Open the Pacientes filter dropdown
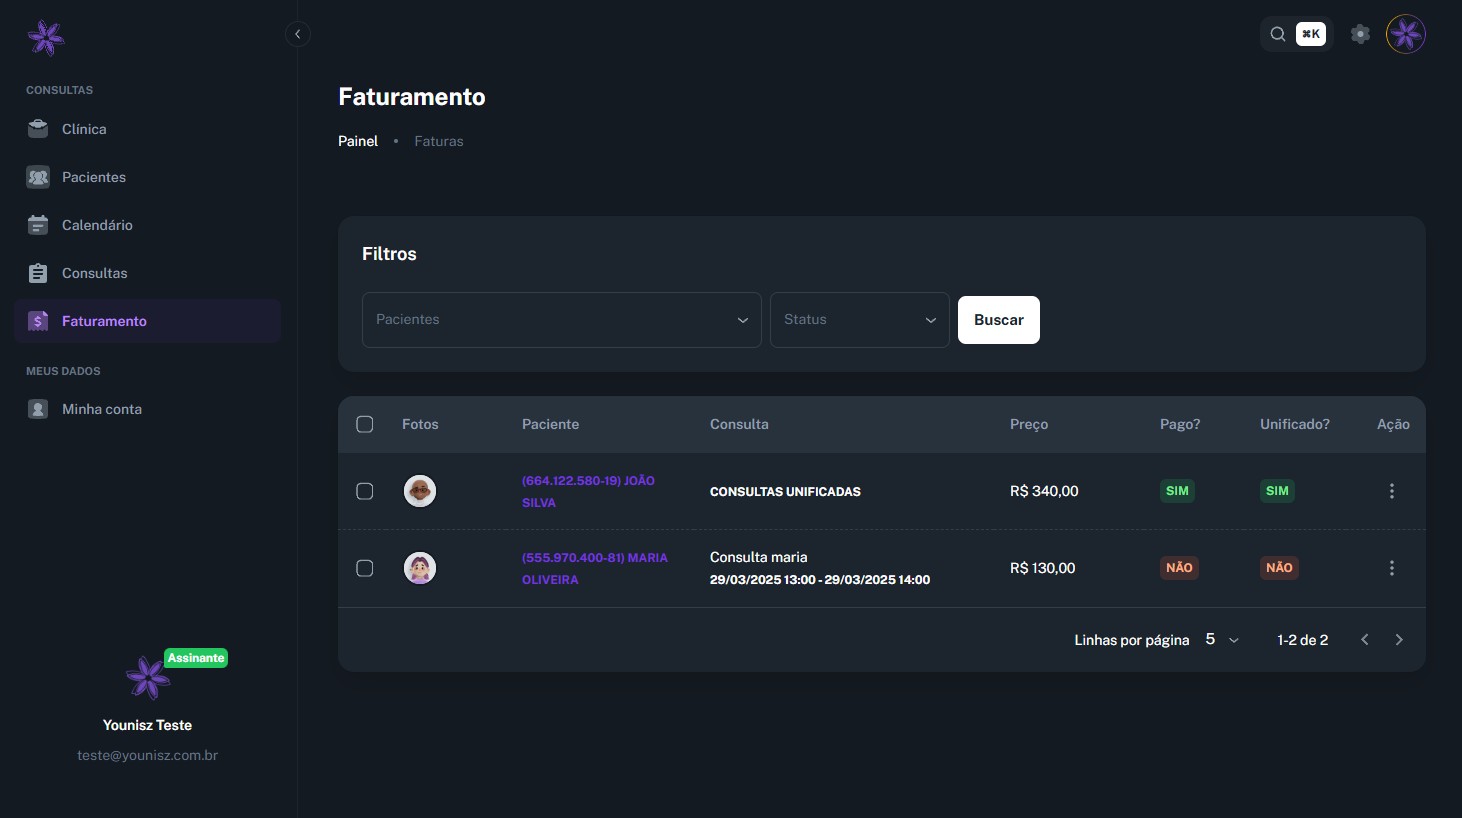The height and width of the screenshot is (818, 1462). [561, 319]
